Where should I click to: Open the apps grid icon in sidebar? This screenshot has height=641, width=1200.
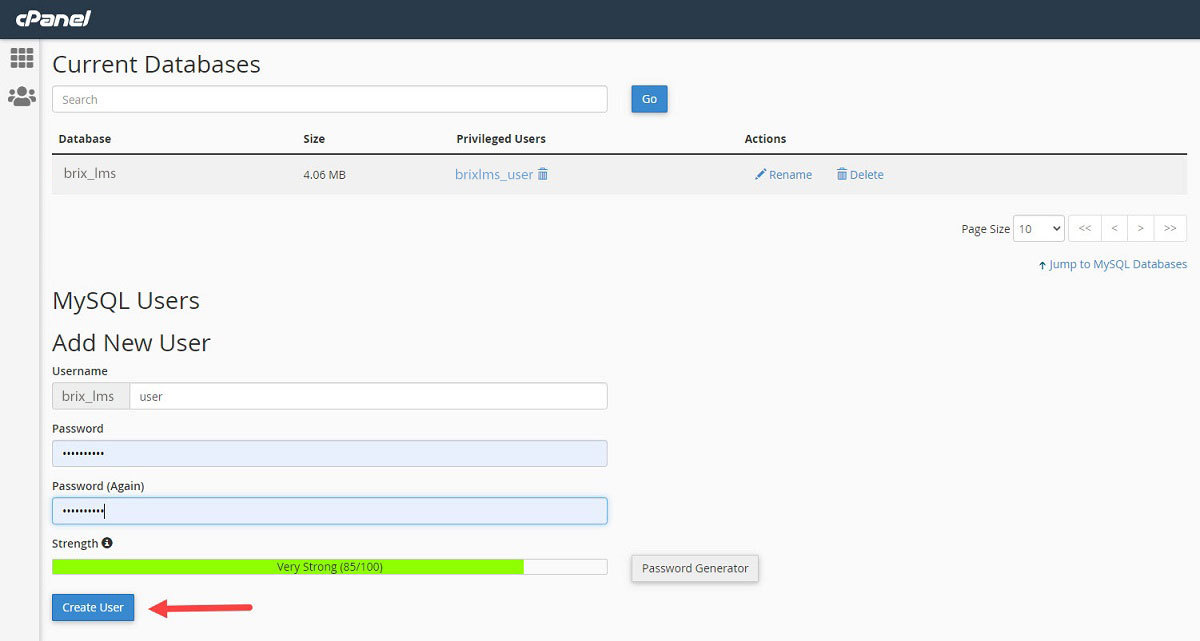(21, 58)
